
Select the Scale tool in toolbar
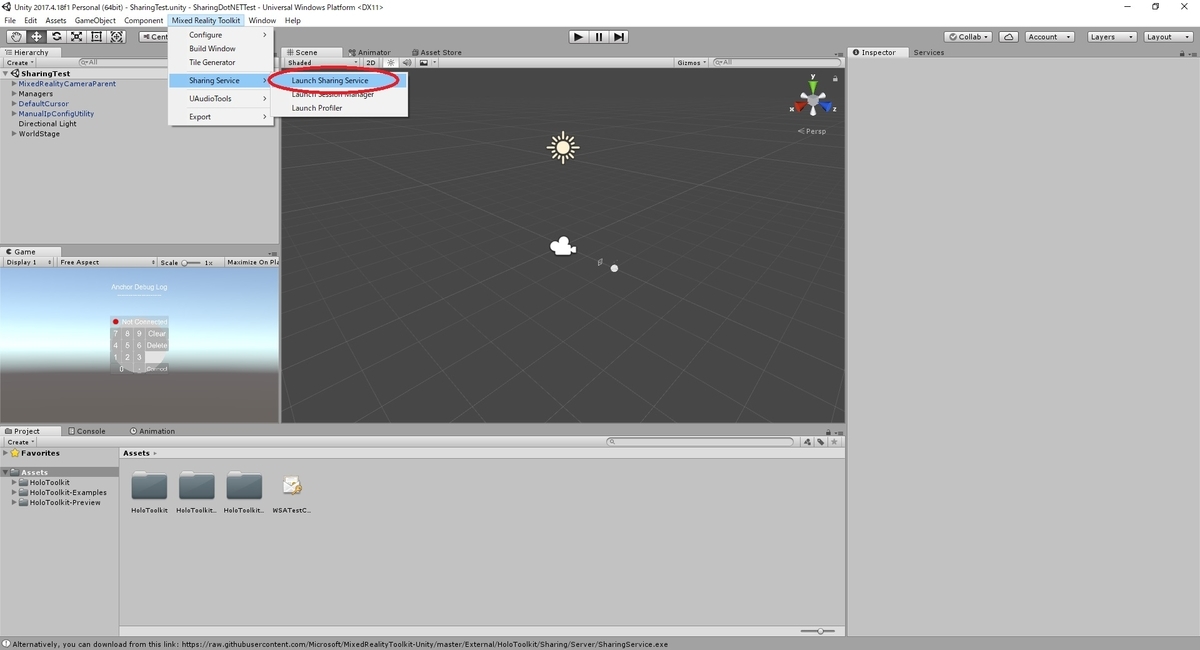(x=76, y=37)
